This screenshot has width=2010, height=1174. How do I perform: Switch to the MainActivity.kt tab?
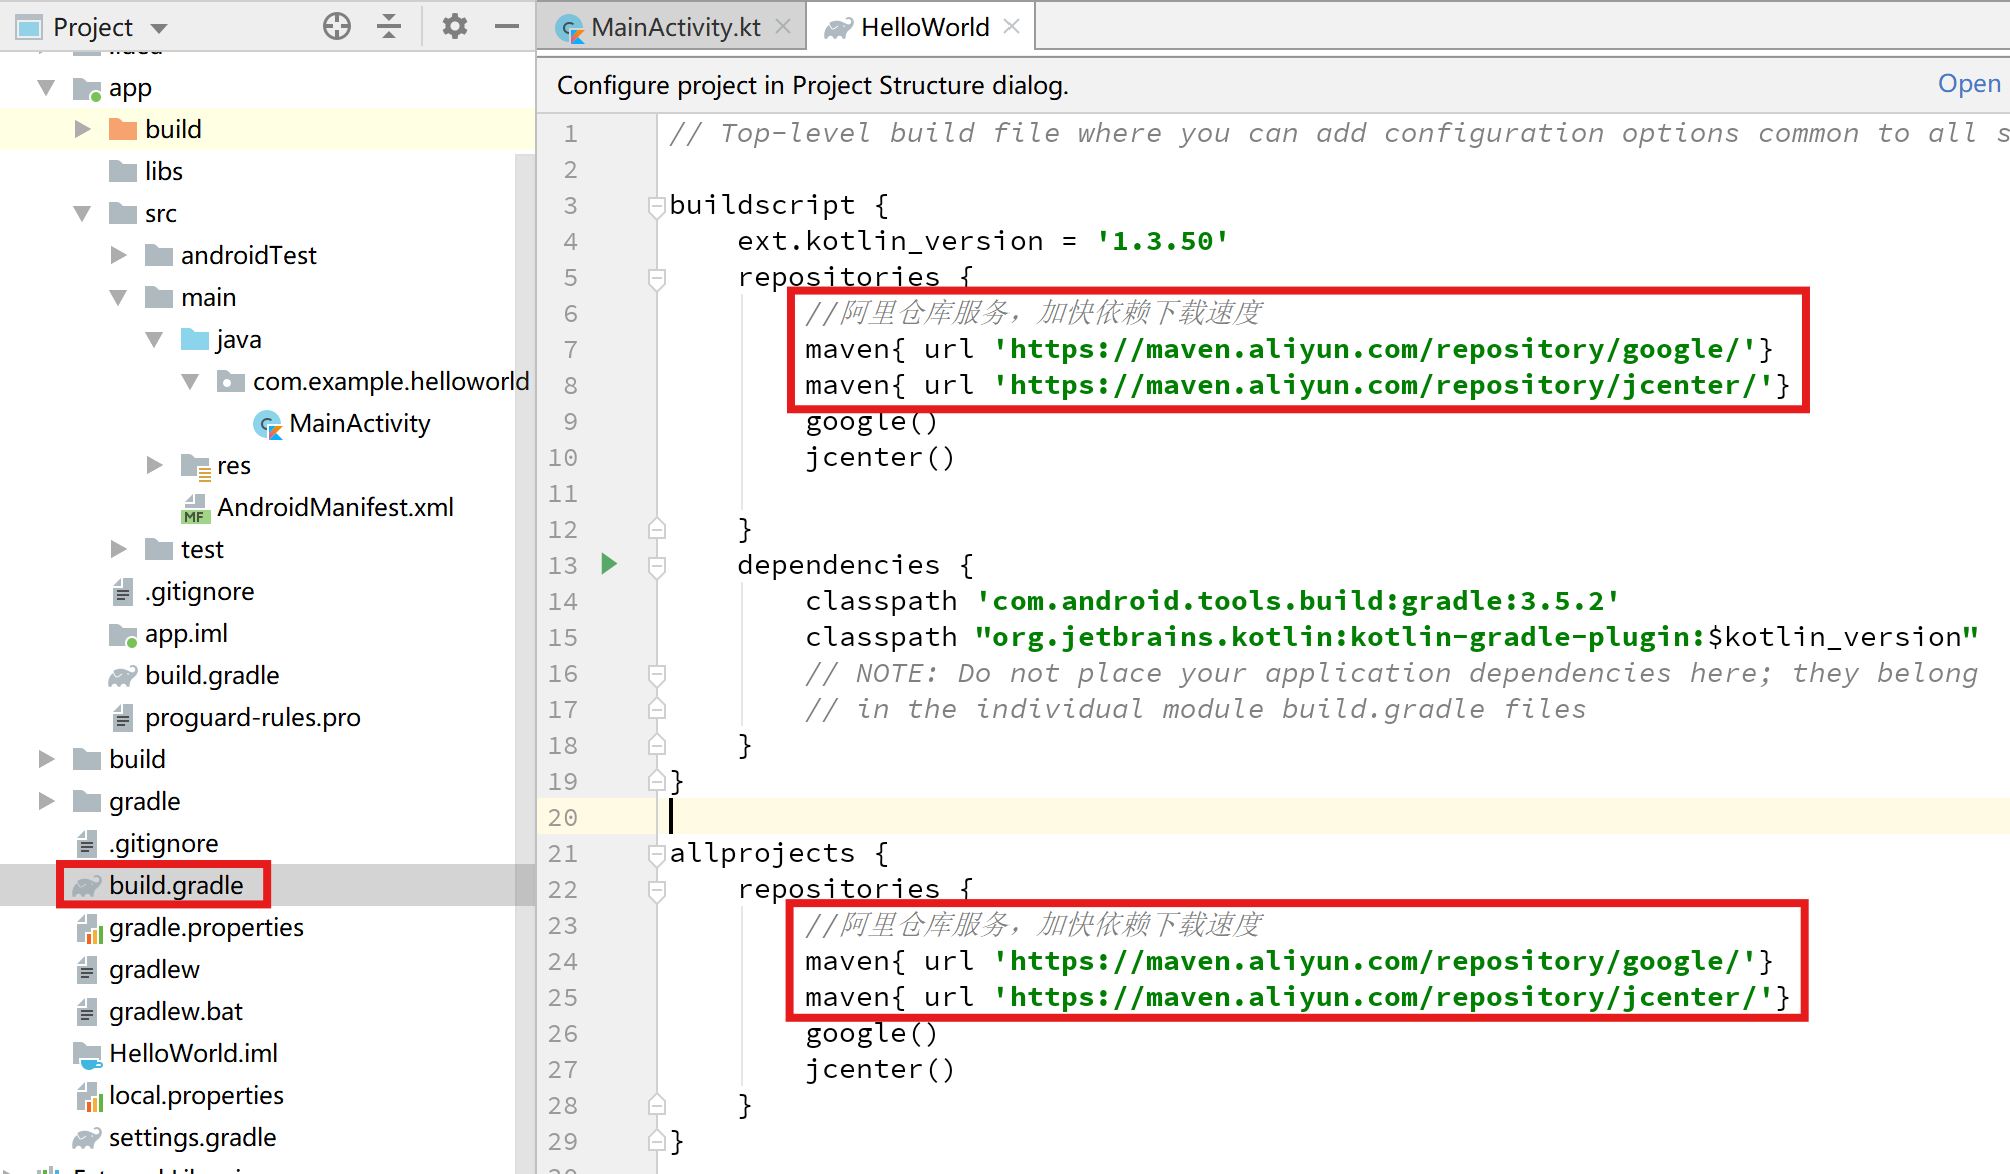coord(675,27)
